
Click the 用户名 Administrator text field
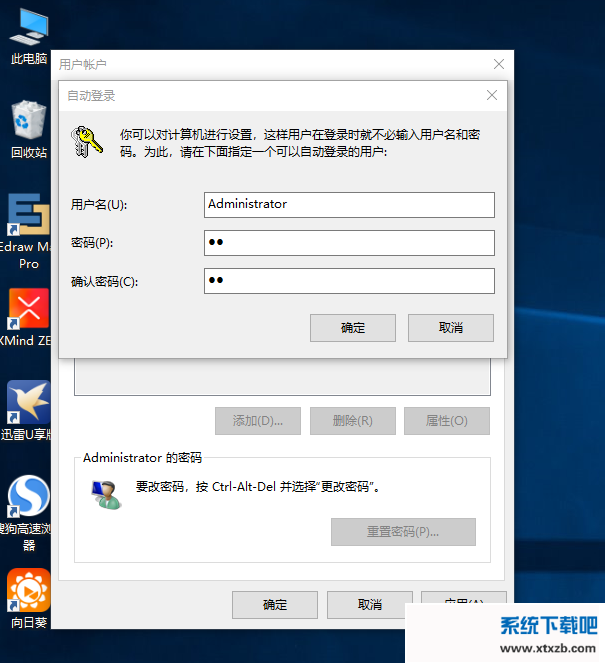point(349,205)
